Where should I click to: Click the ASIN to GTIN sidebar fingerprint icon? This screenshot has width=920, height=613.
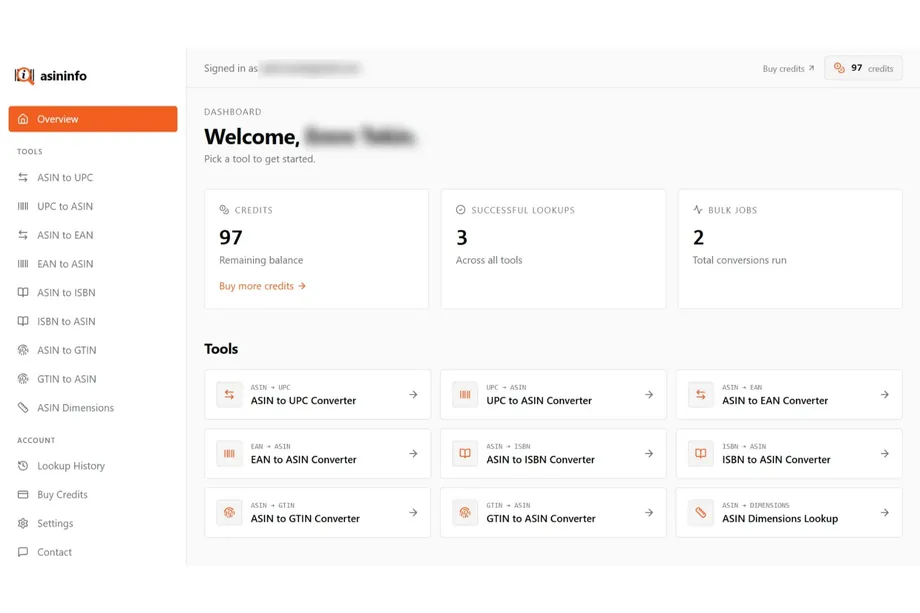click(23, 350)
